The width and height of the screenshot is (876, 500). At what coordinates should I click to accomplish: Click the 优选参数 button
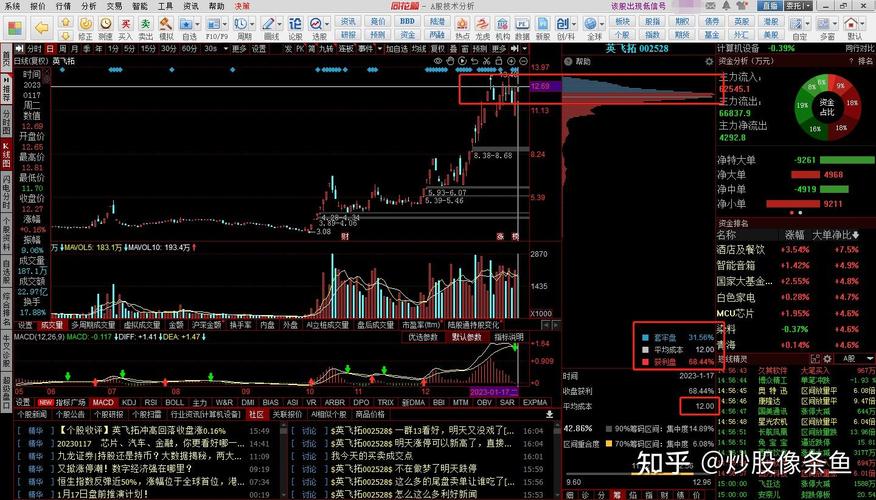pos(423,337)
